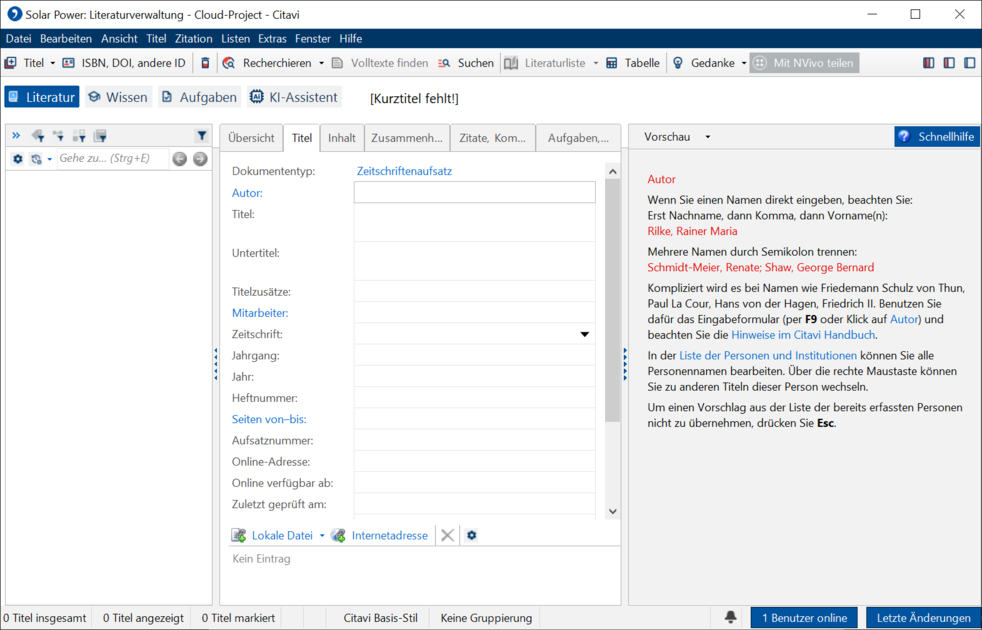Click the X remove attachment icon
The width and height of the screenshot is (982, 630).
click(x=447, y=535)
